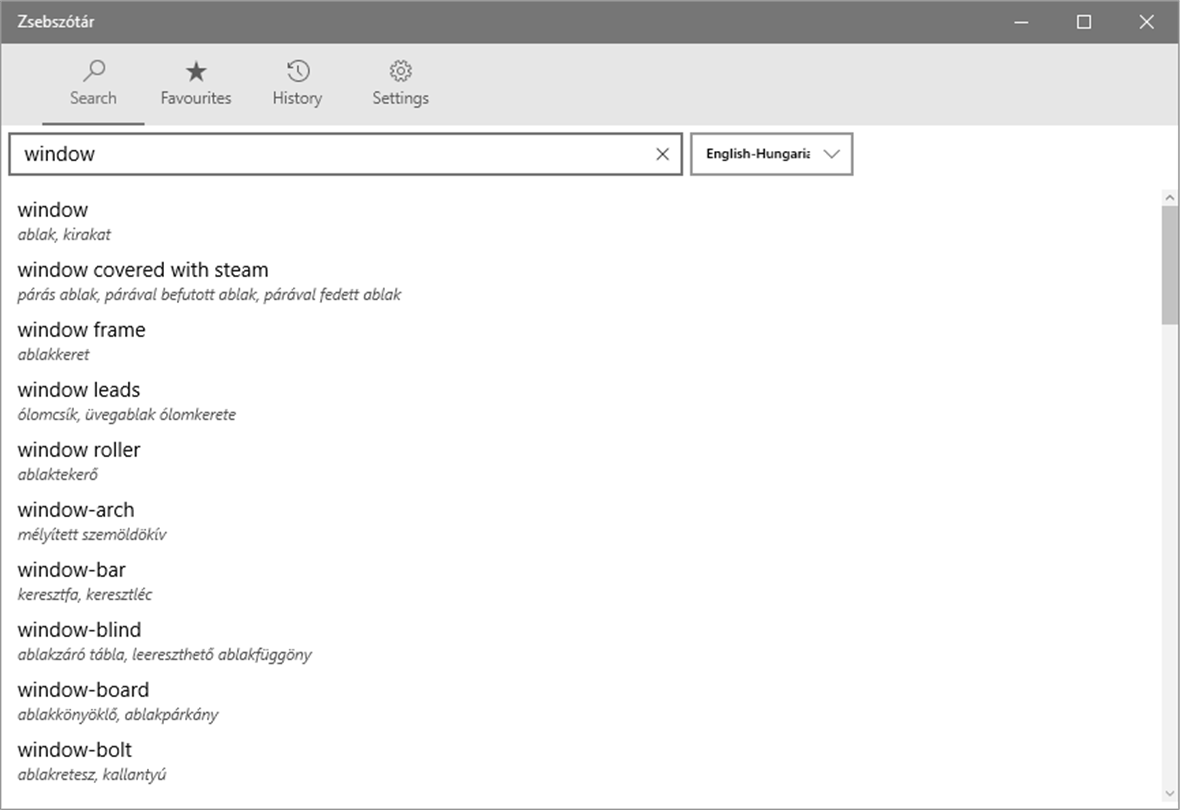The width and height of the screenshot is (1180, 810).
Task: Click the translation "ablakkeret"
Action: point(53,355)
